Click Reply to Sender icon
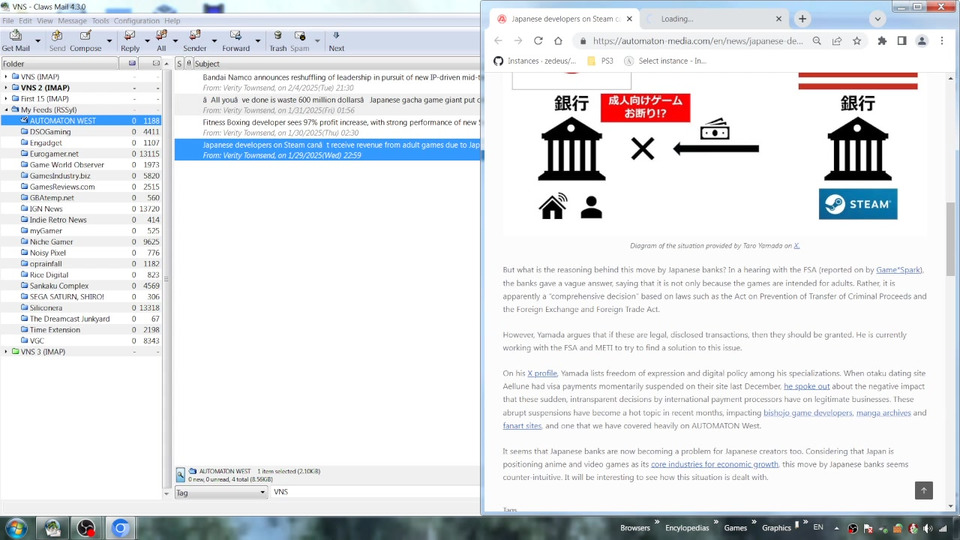960x540 pixels. coord(195,41)
